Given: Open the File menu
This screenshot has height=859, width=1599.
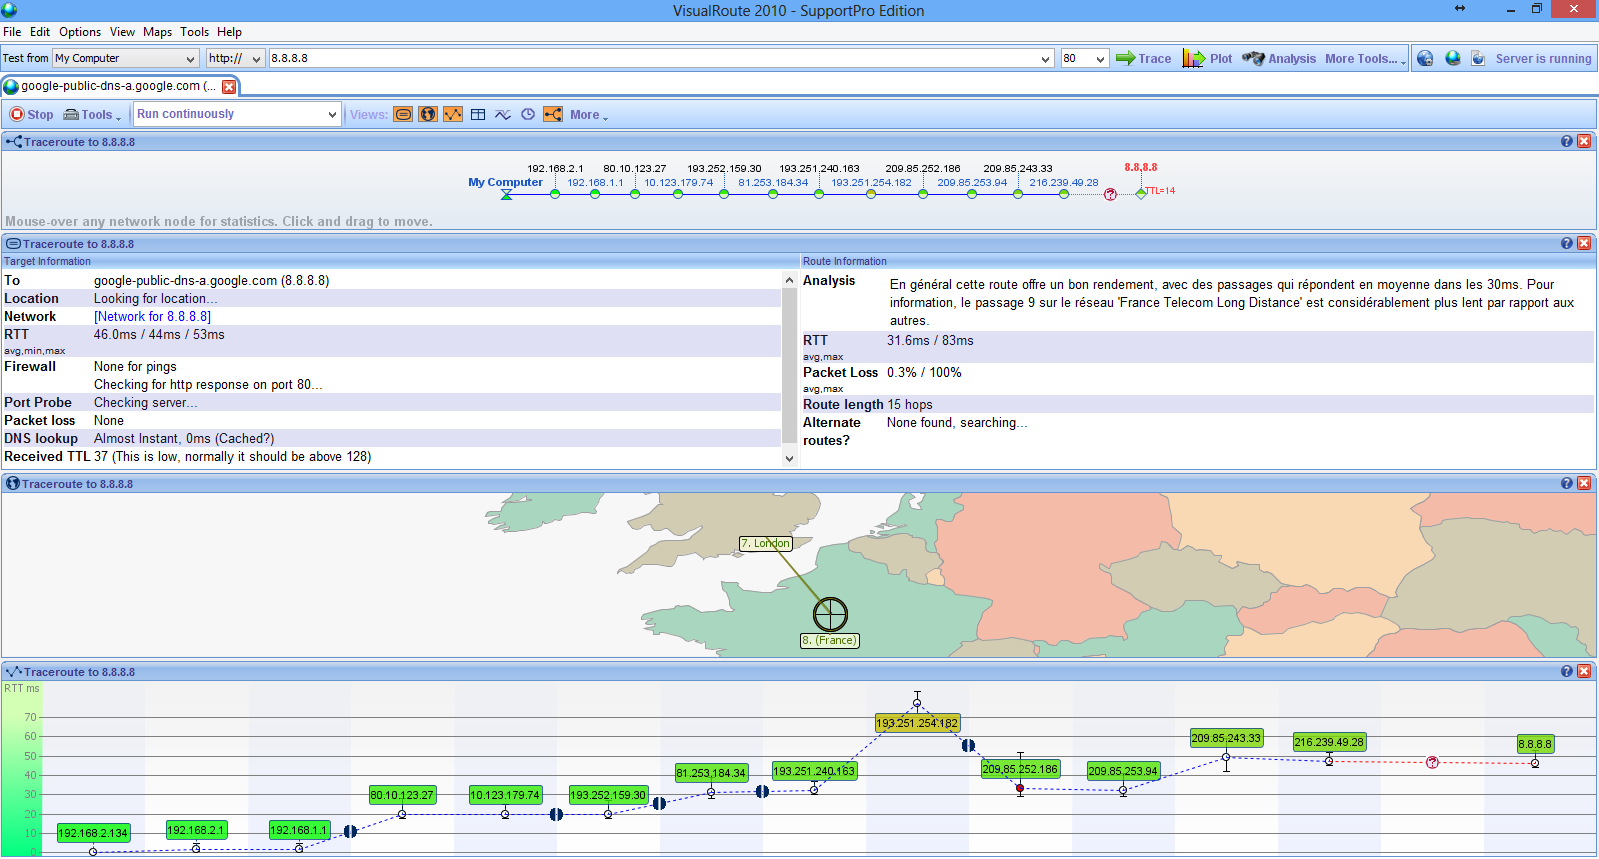Looking at the screenshot, I should coord(12,32).
